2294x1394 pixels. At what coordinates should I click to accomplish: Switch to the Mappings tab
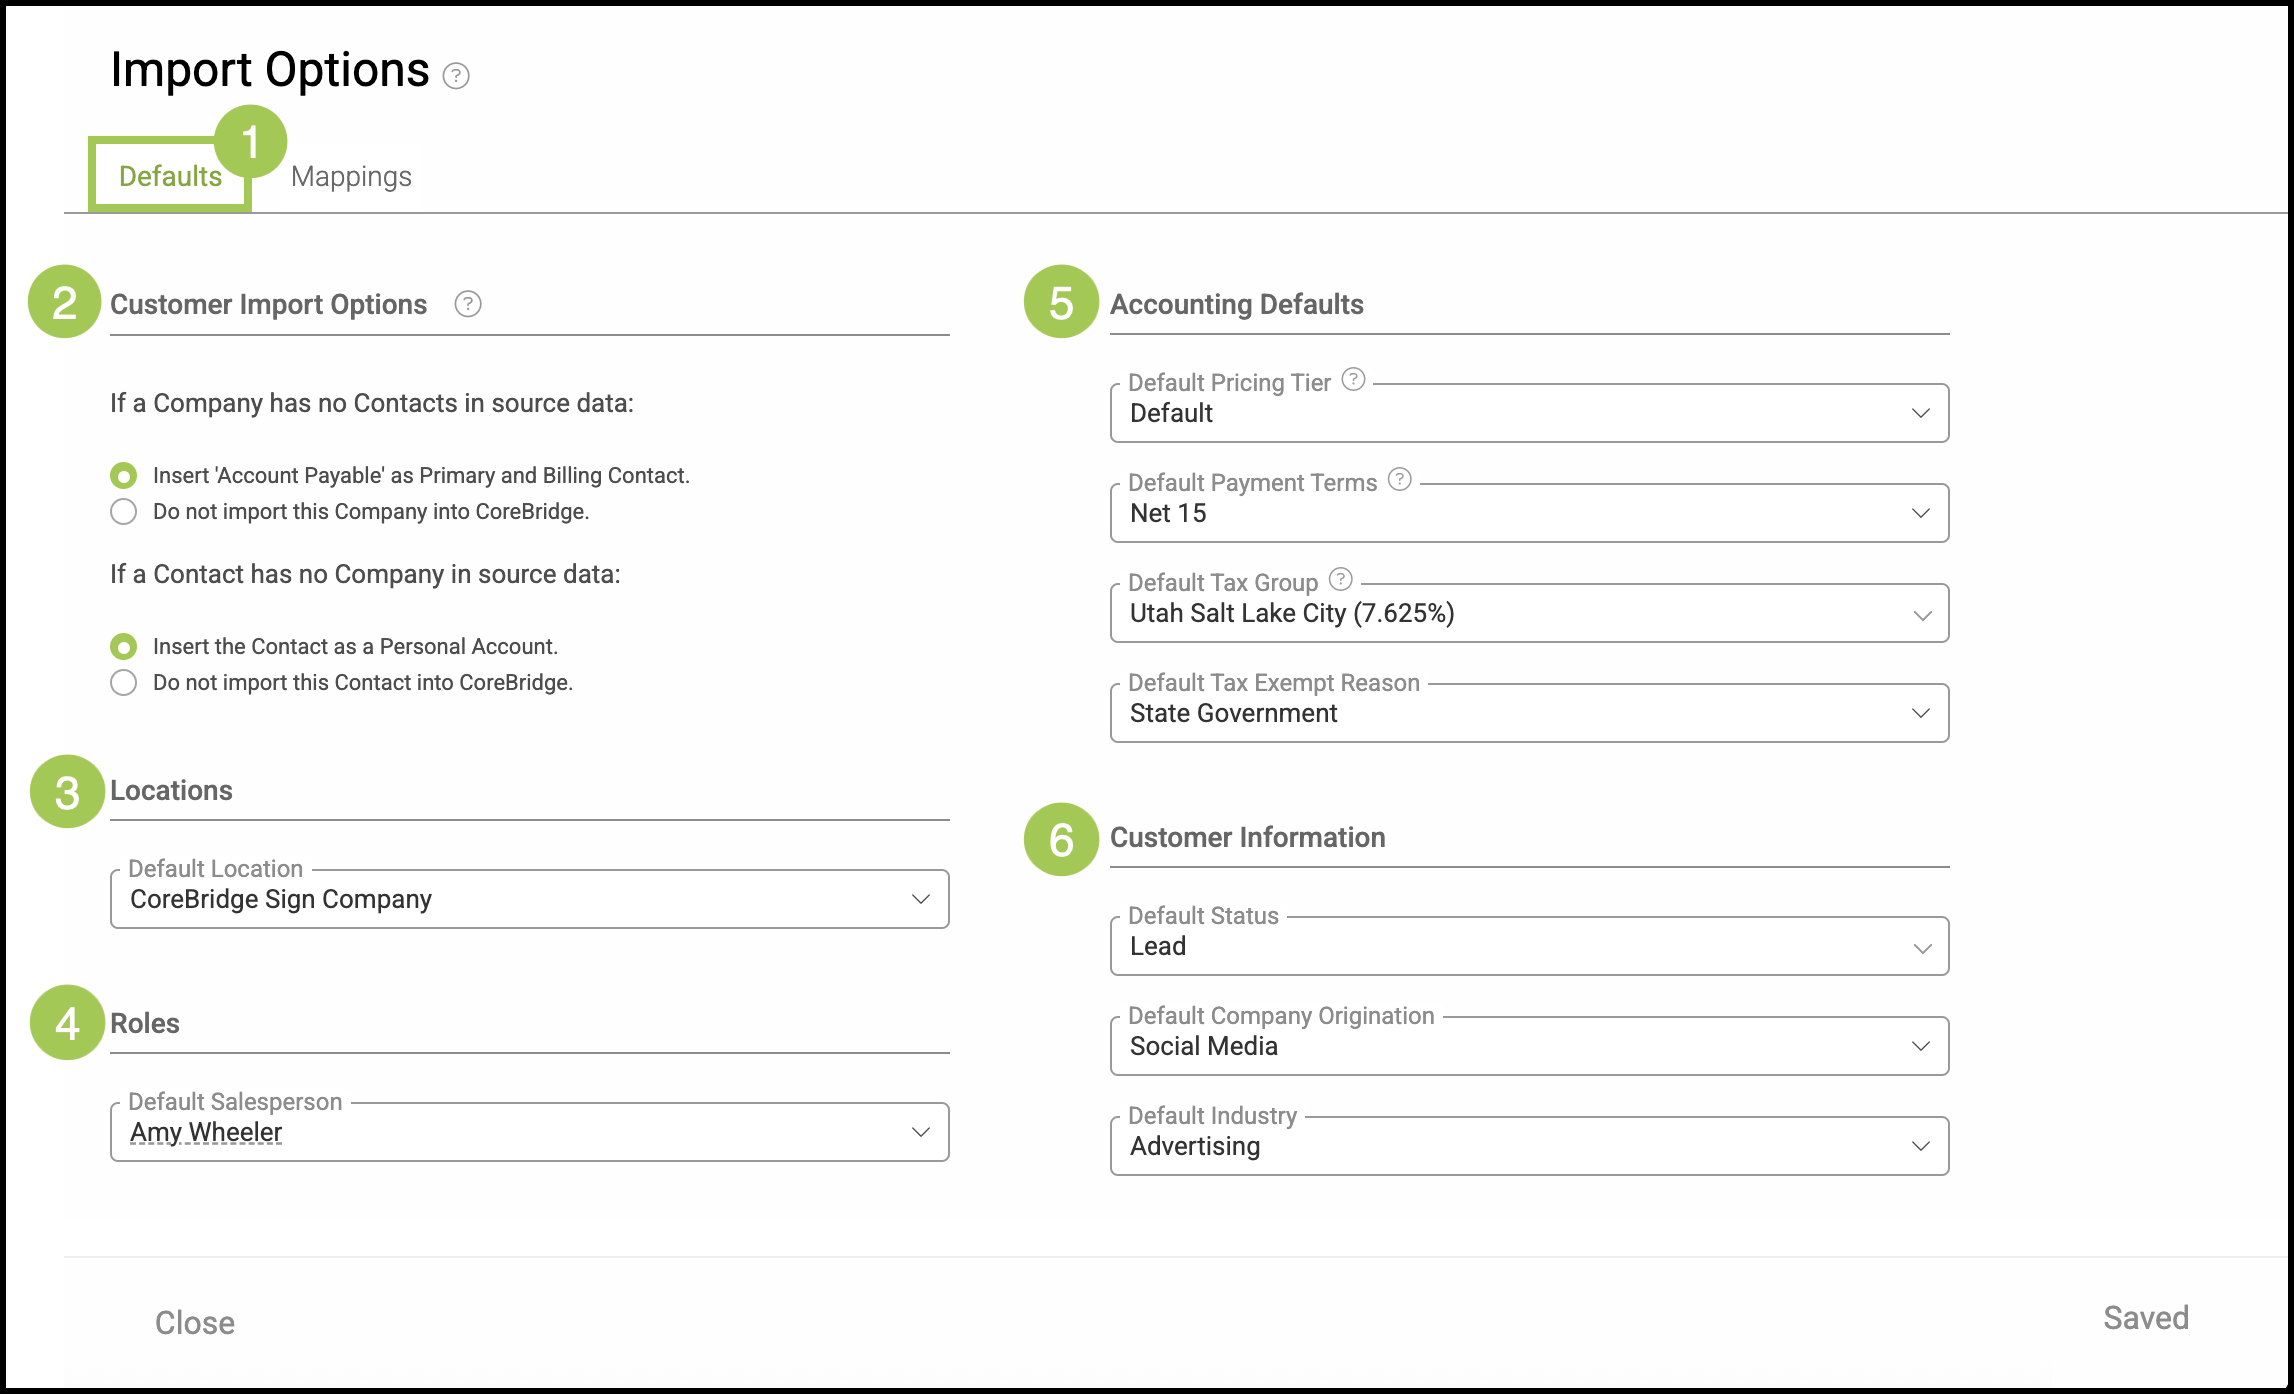click(351, 177)
